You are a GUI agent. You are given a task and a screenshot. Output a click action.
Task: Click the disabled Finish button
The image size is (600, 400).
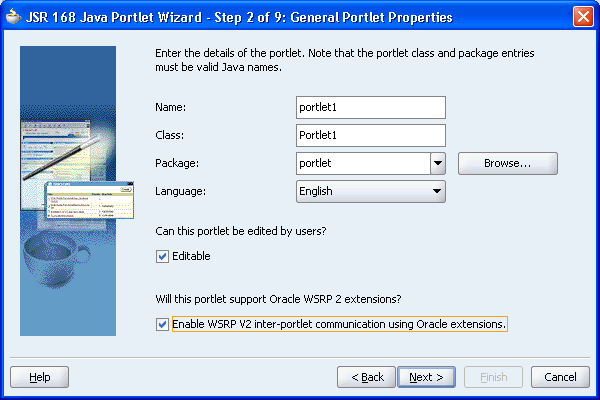[493, 377]
